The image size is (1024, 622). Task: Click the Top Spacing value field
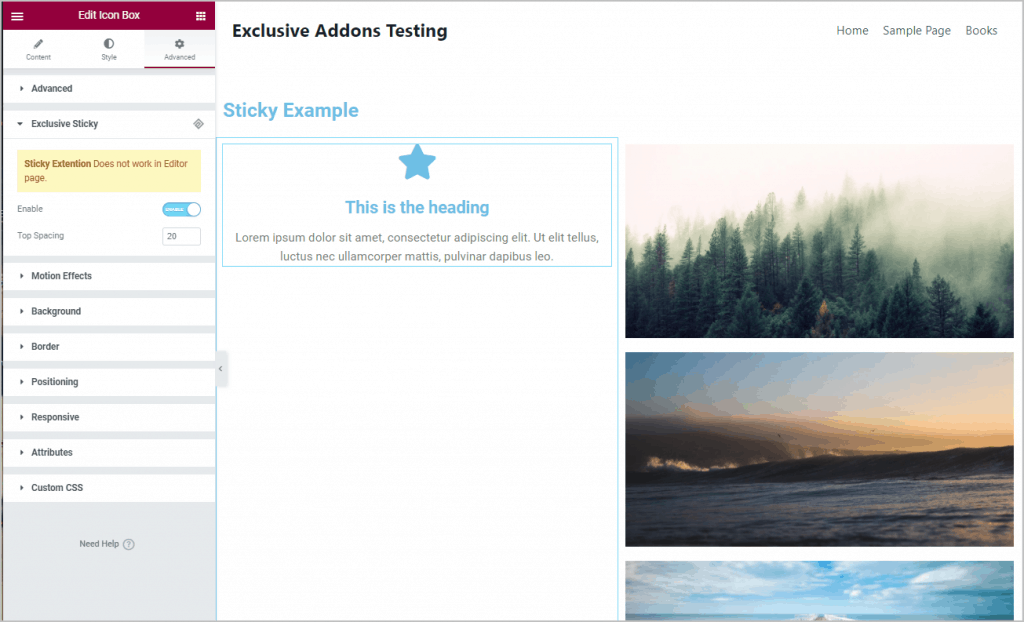(x=181, y=235)
